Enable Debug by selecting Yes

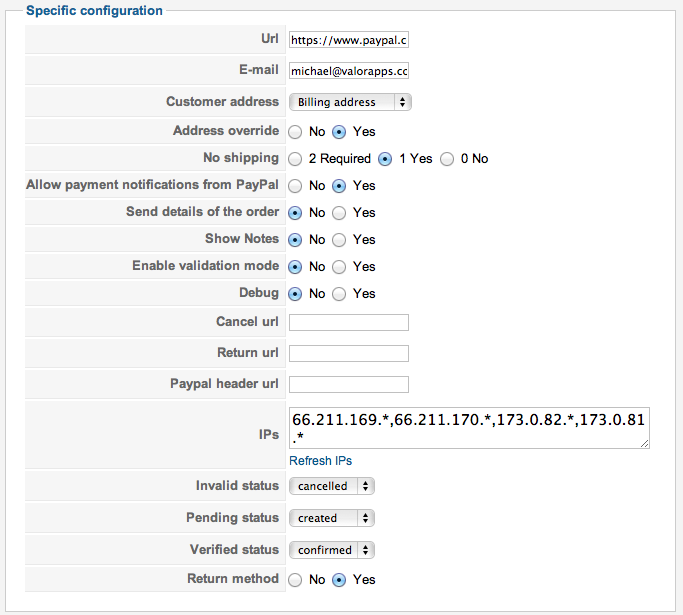coord(340,293)
